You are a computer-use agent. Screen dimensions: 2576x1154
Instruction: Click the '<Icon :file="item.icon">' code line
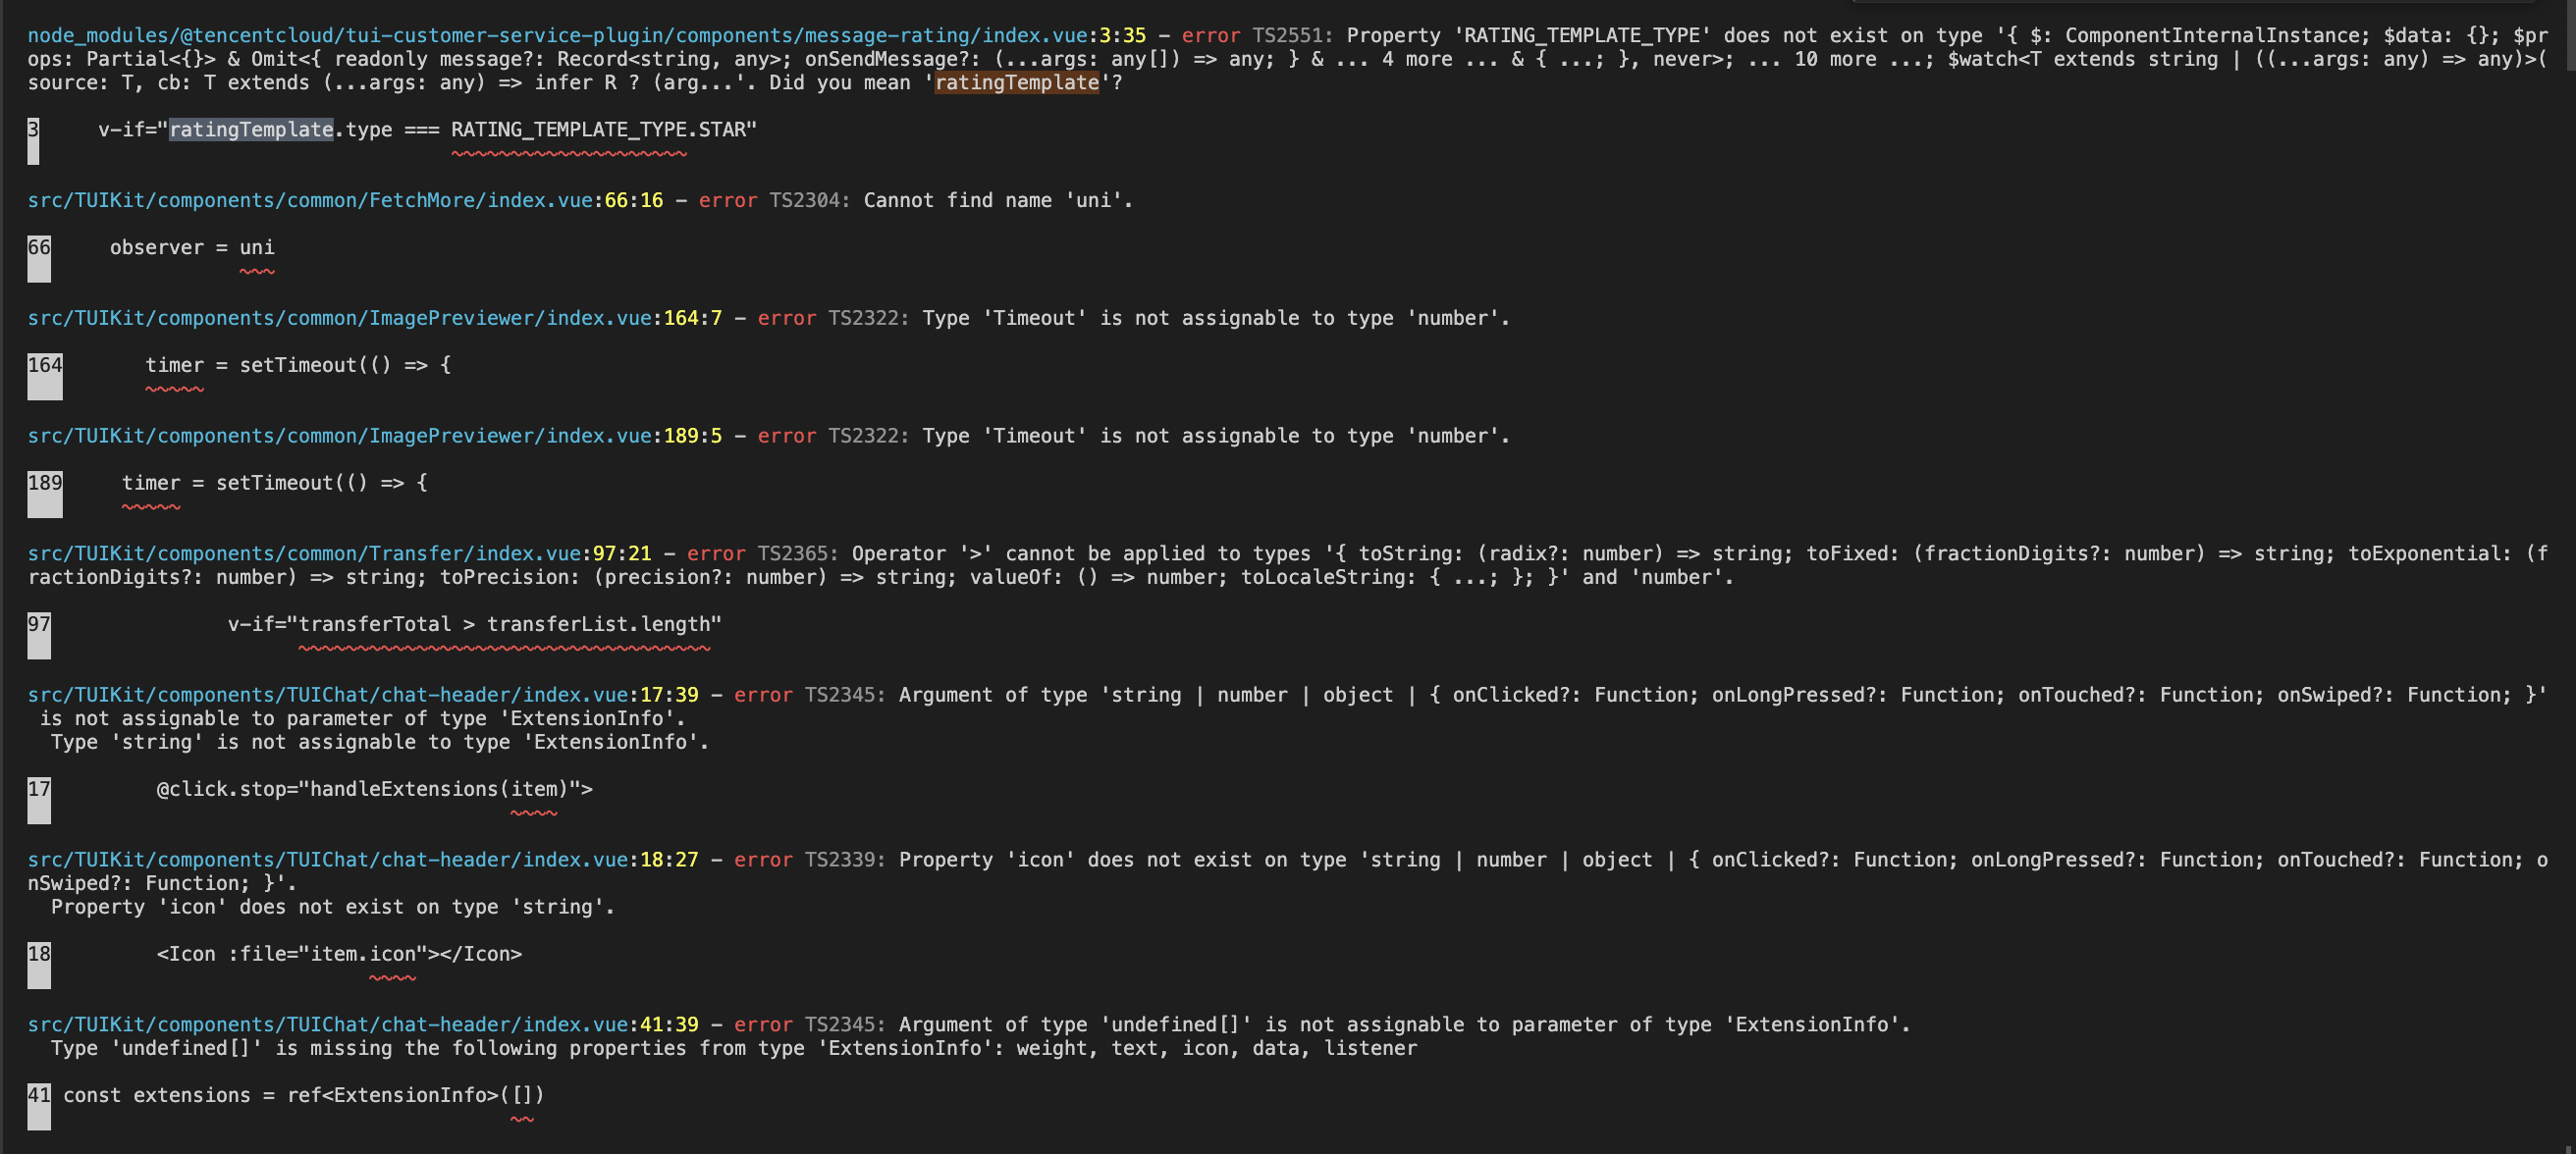pyautogui.click(x=339, y=954)
